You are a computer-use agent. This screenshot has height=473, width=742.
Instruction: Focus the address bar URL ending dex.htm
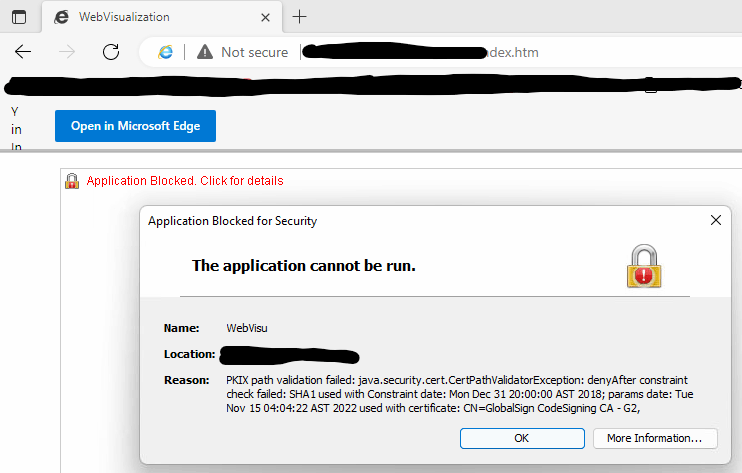click(420, 52)
